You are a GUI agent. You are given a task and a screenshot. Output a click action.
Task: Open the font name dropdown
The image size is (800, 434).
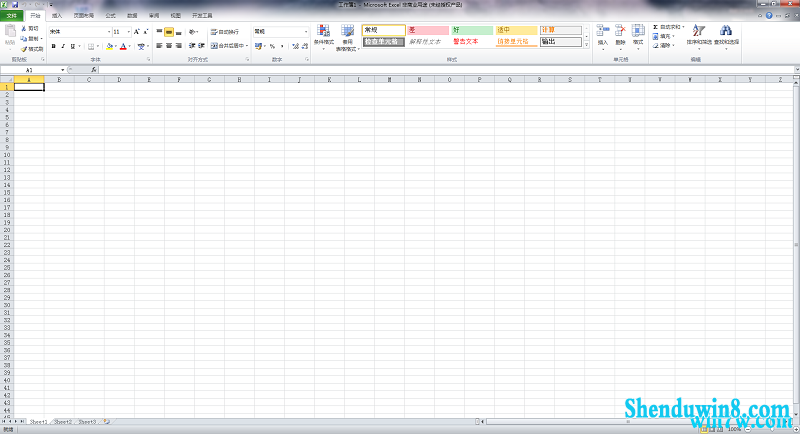pos(109,32)
